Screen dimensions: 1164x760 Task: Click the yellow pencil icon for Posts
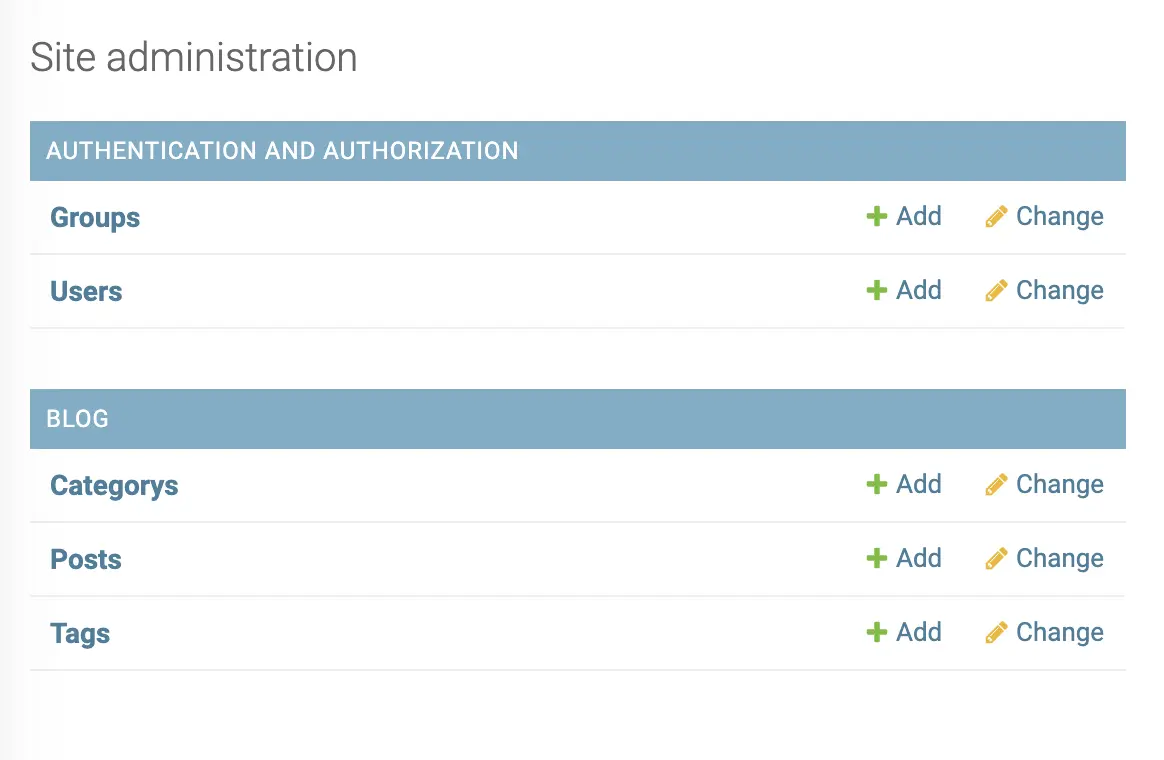click(x=996, y=559)
